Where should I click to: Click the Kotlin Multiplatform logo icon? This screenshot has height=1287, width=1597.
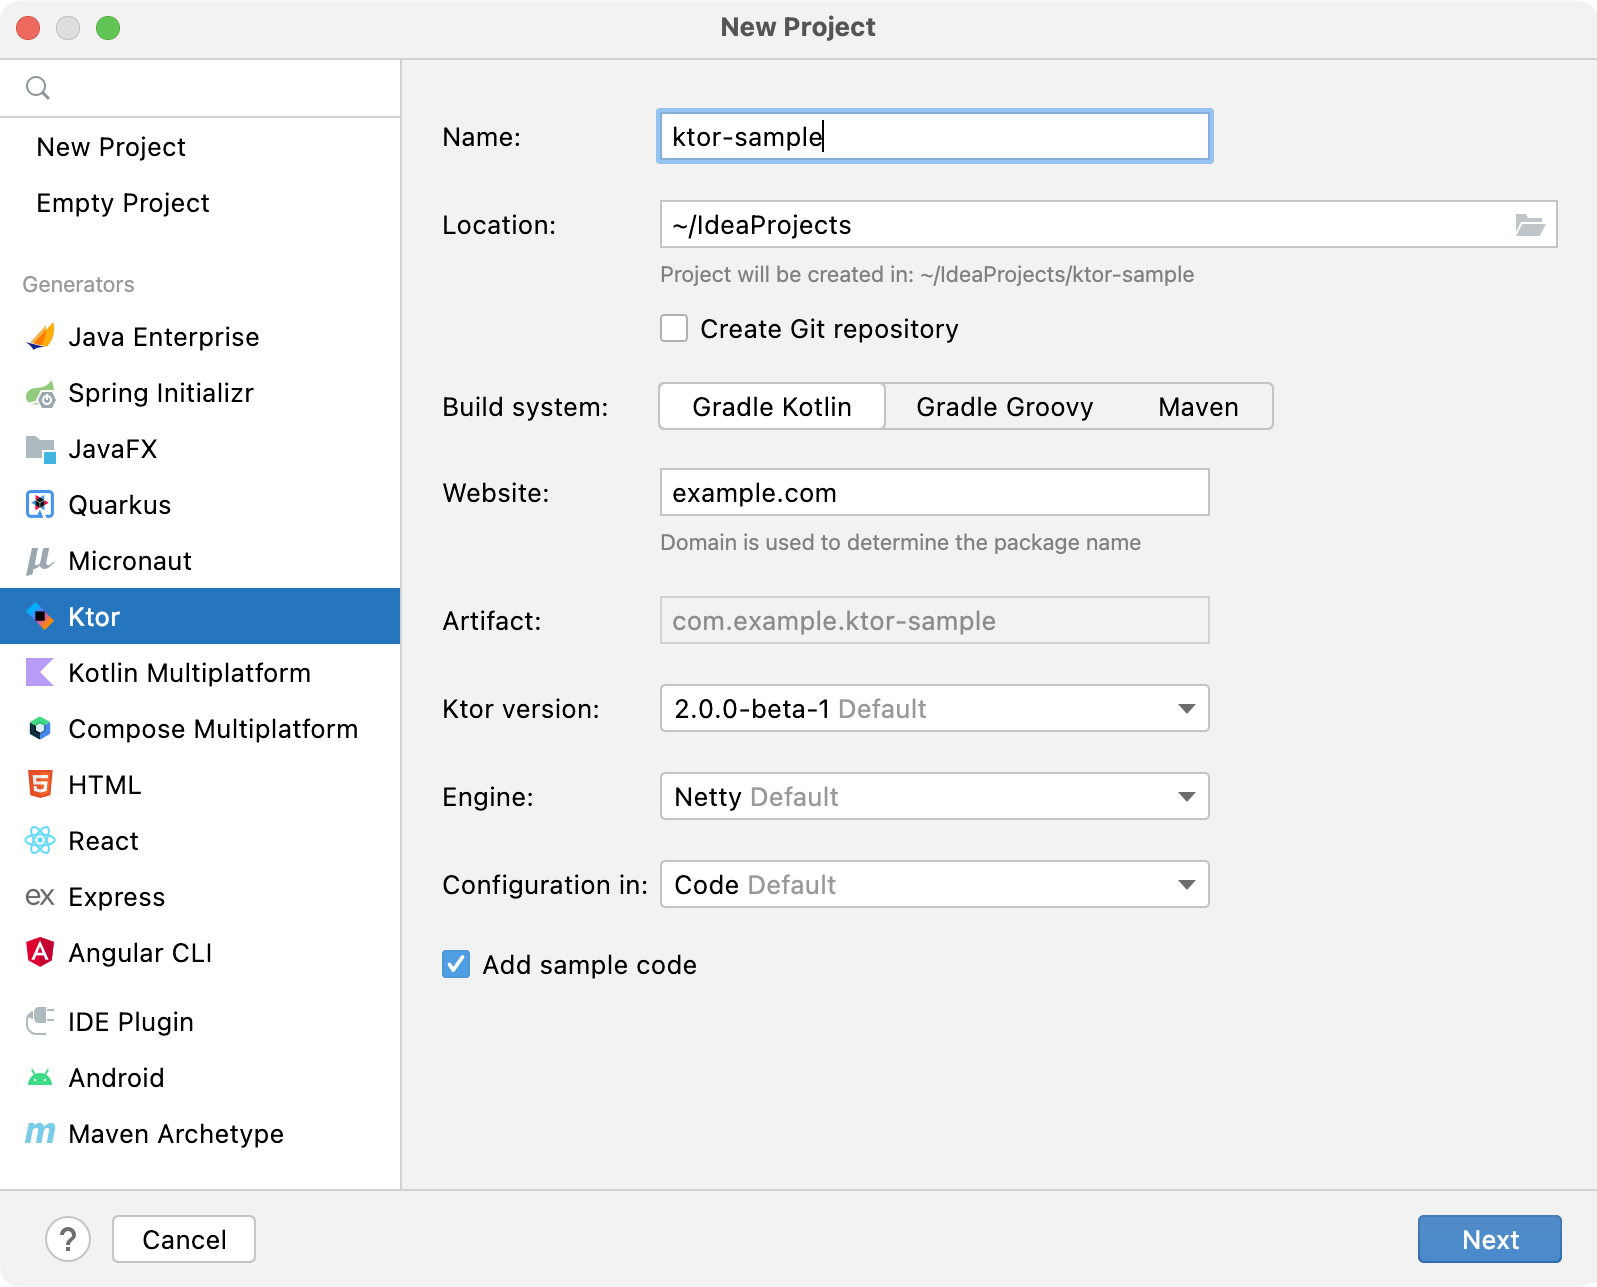(40, 672)
